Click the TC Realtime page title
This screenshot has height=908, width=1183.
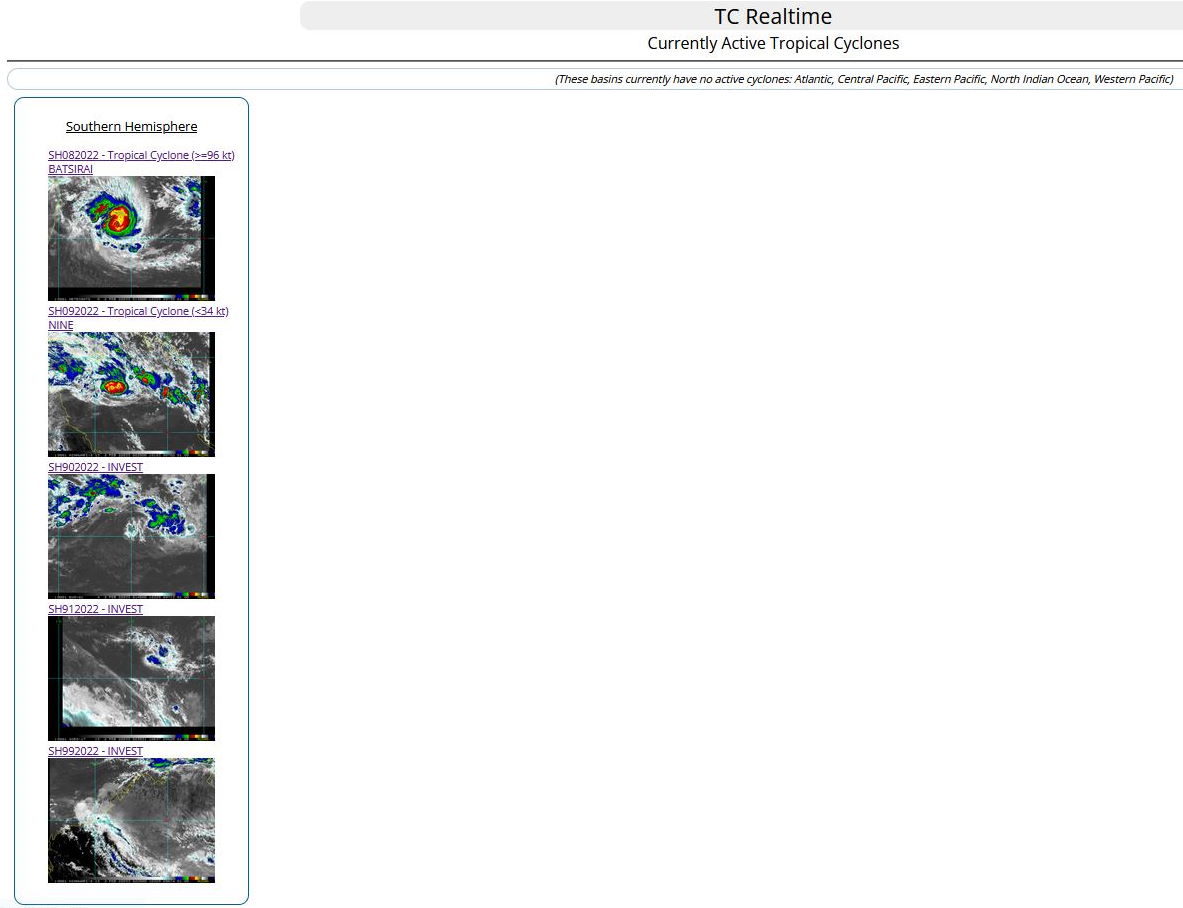772,16
